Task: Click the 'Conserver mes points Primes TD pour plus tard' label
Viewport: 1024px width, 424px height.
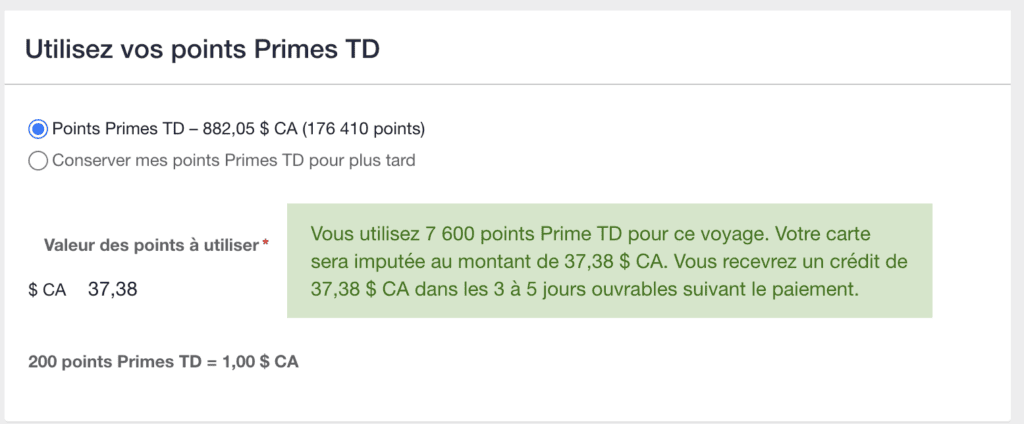Action: (x=233, y=160)
